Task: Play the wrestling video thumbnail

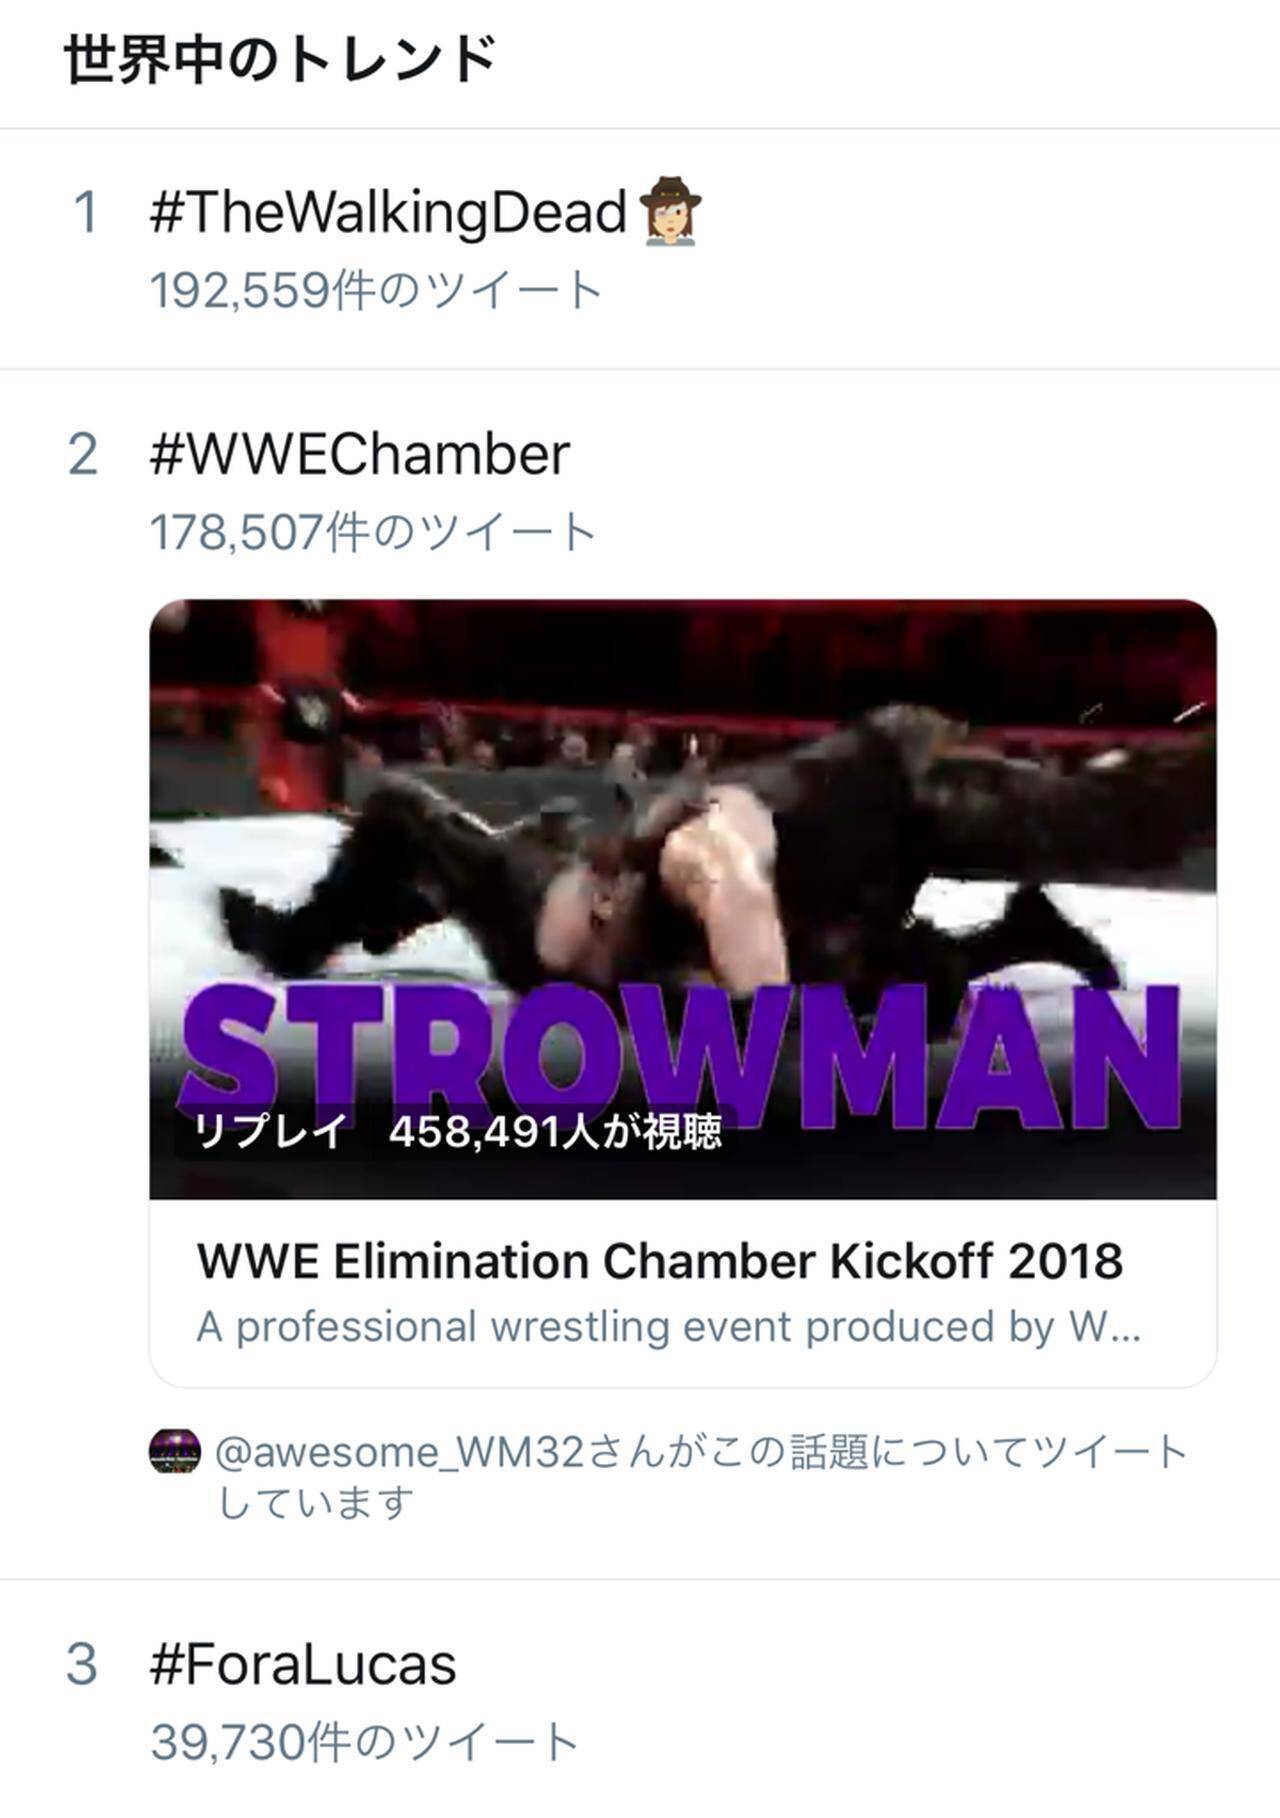Action: (x=683, y=850)
